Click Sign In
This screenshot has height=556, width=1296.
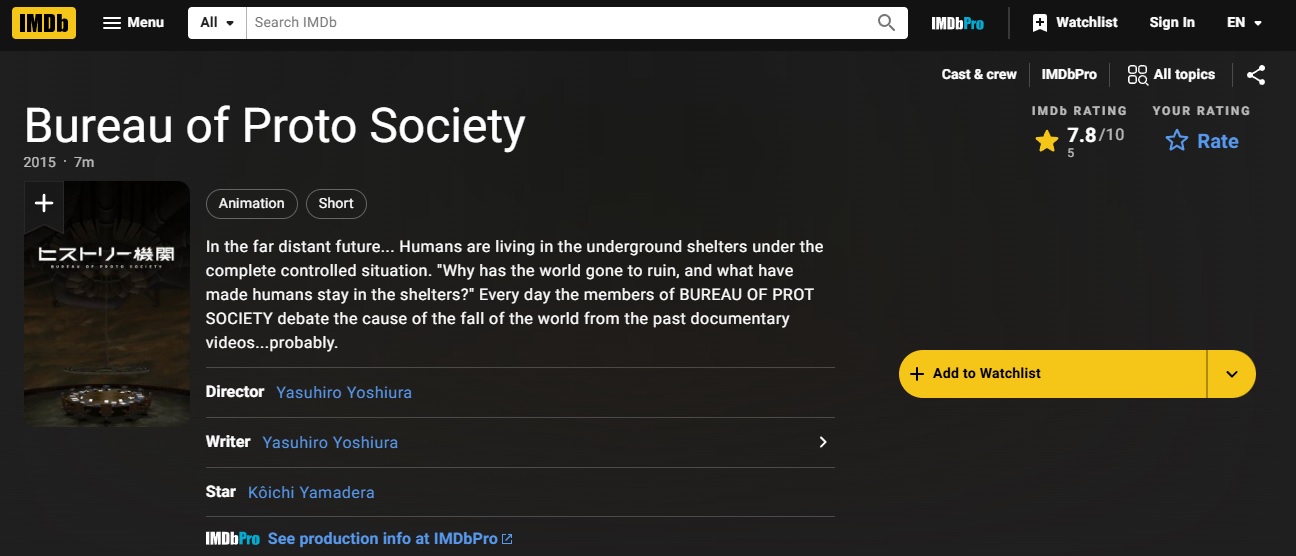point(1172,23)
